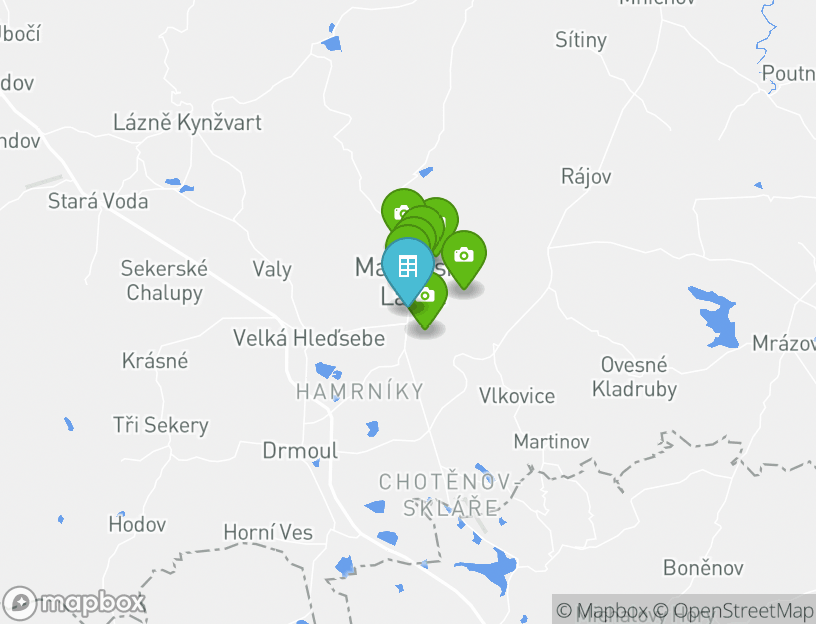Select the blue building marker pin

tap(407, 268)
